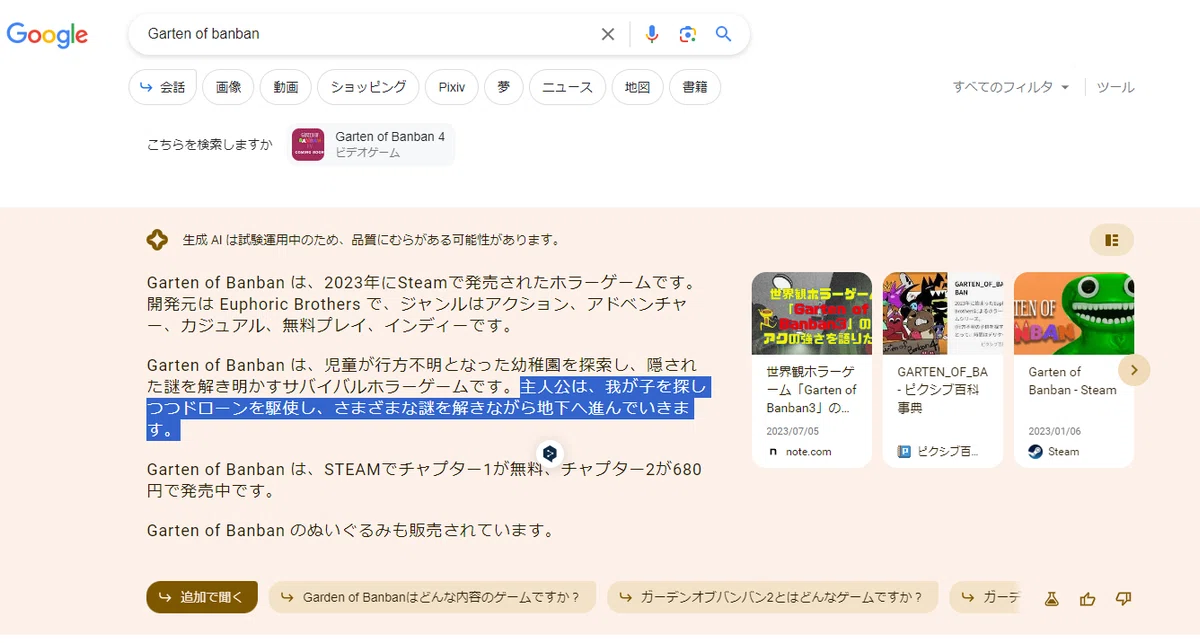The height and width of the screenshot is (643, 1200).
Task: Click the generative AI sparkle icon
Action: (157, 240)
